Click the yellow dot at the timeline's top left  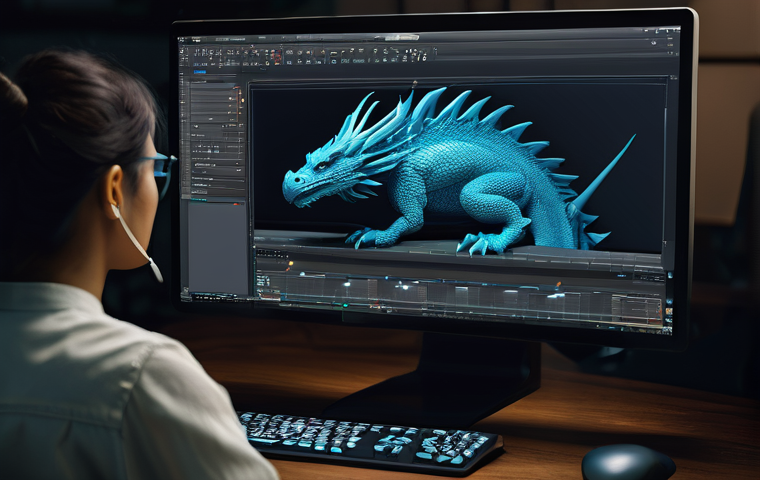pos(291,263)
